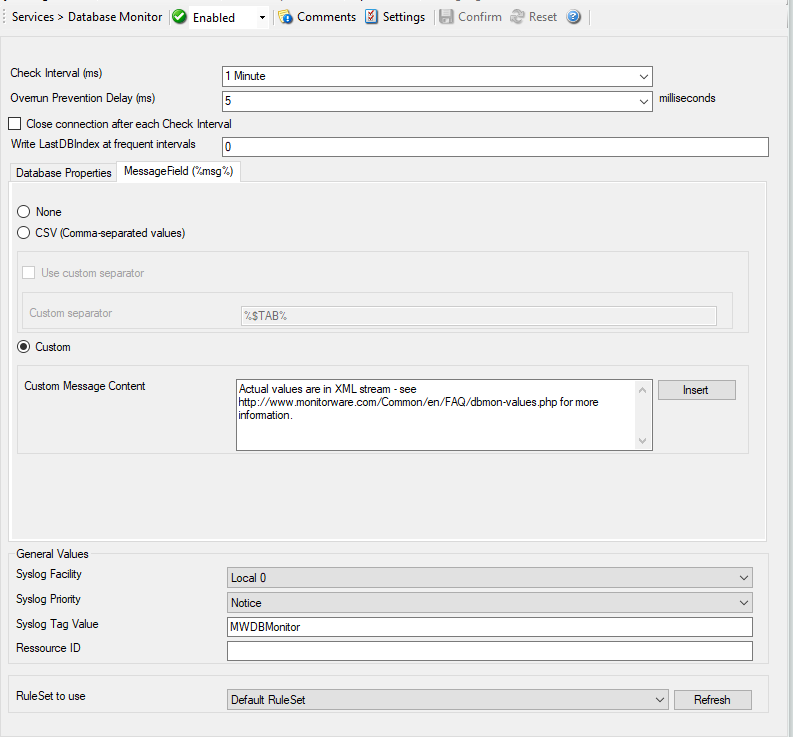793x737 pixels.
Task: Open the RuleSet to use dropdown
Action: (x=658, y=700)
